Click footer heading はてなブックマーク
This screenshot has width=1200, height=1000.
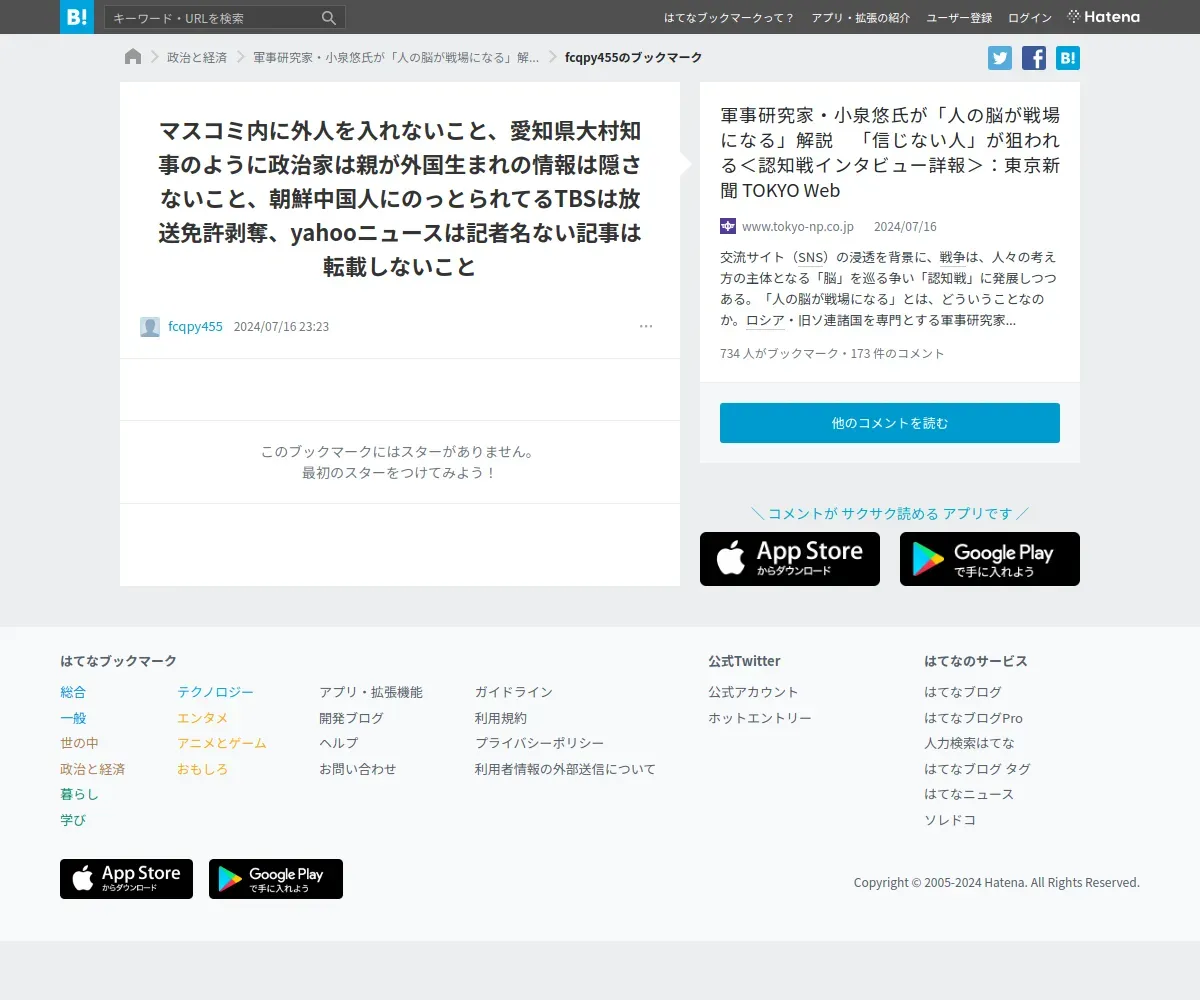(118, 661)
